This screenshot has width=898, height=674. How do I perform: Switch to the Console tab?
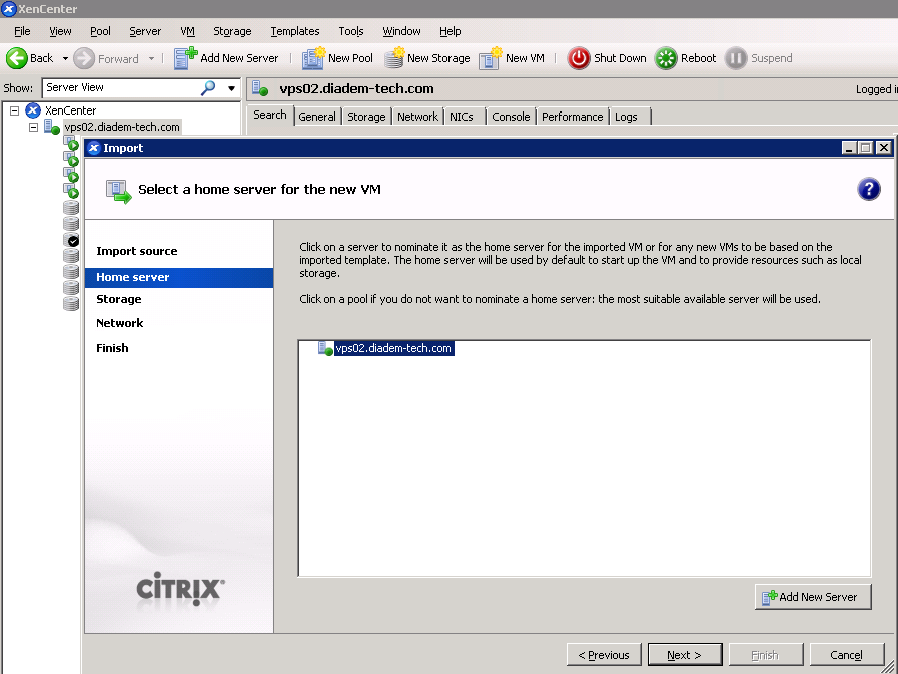pyautogui.click(x=511, y=117)
